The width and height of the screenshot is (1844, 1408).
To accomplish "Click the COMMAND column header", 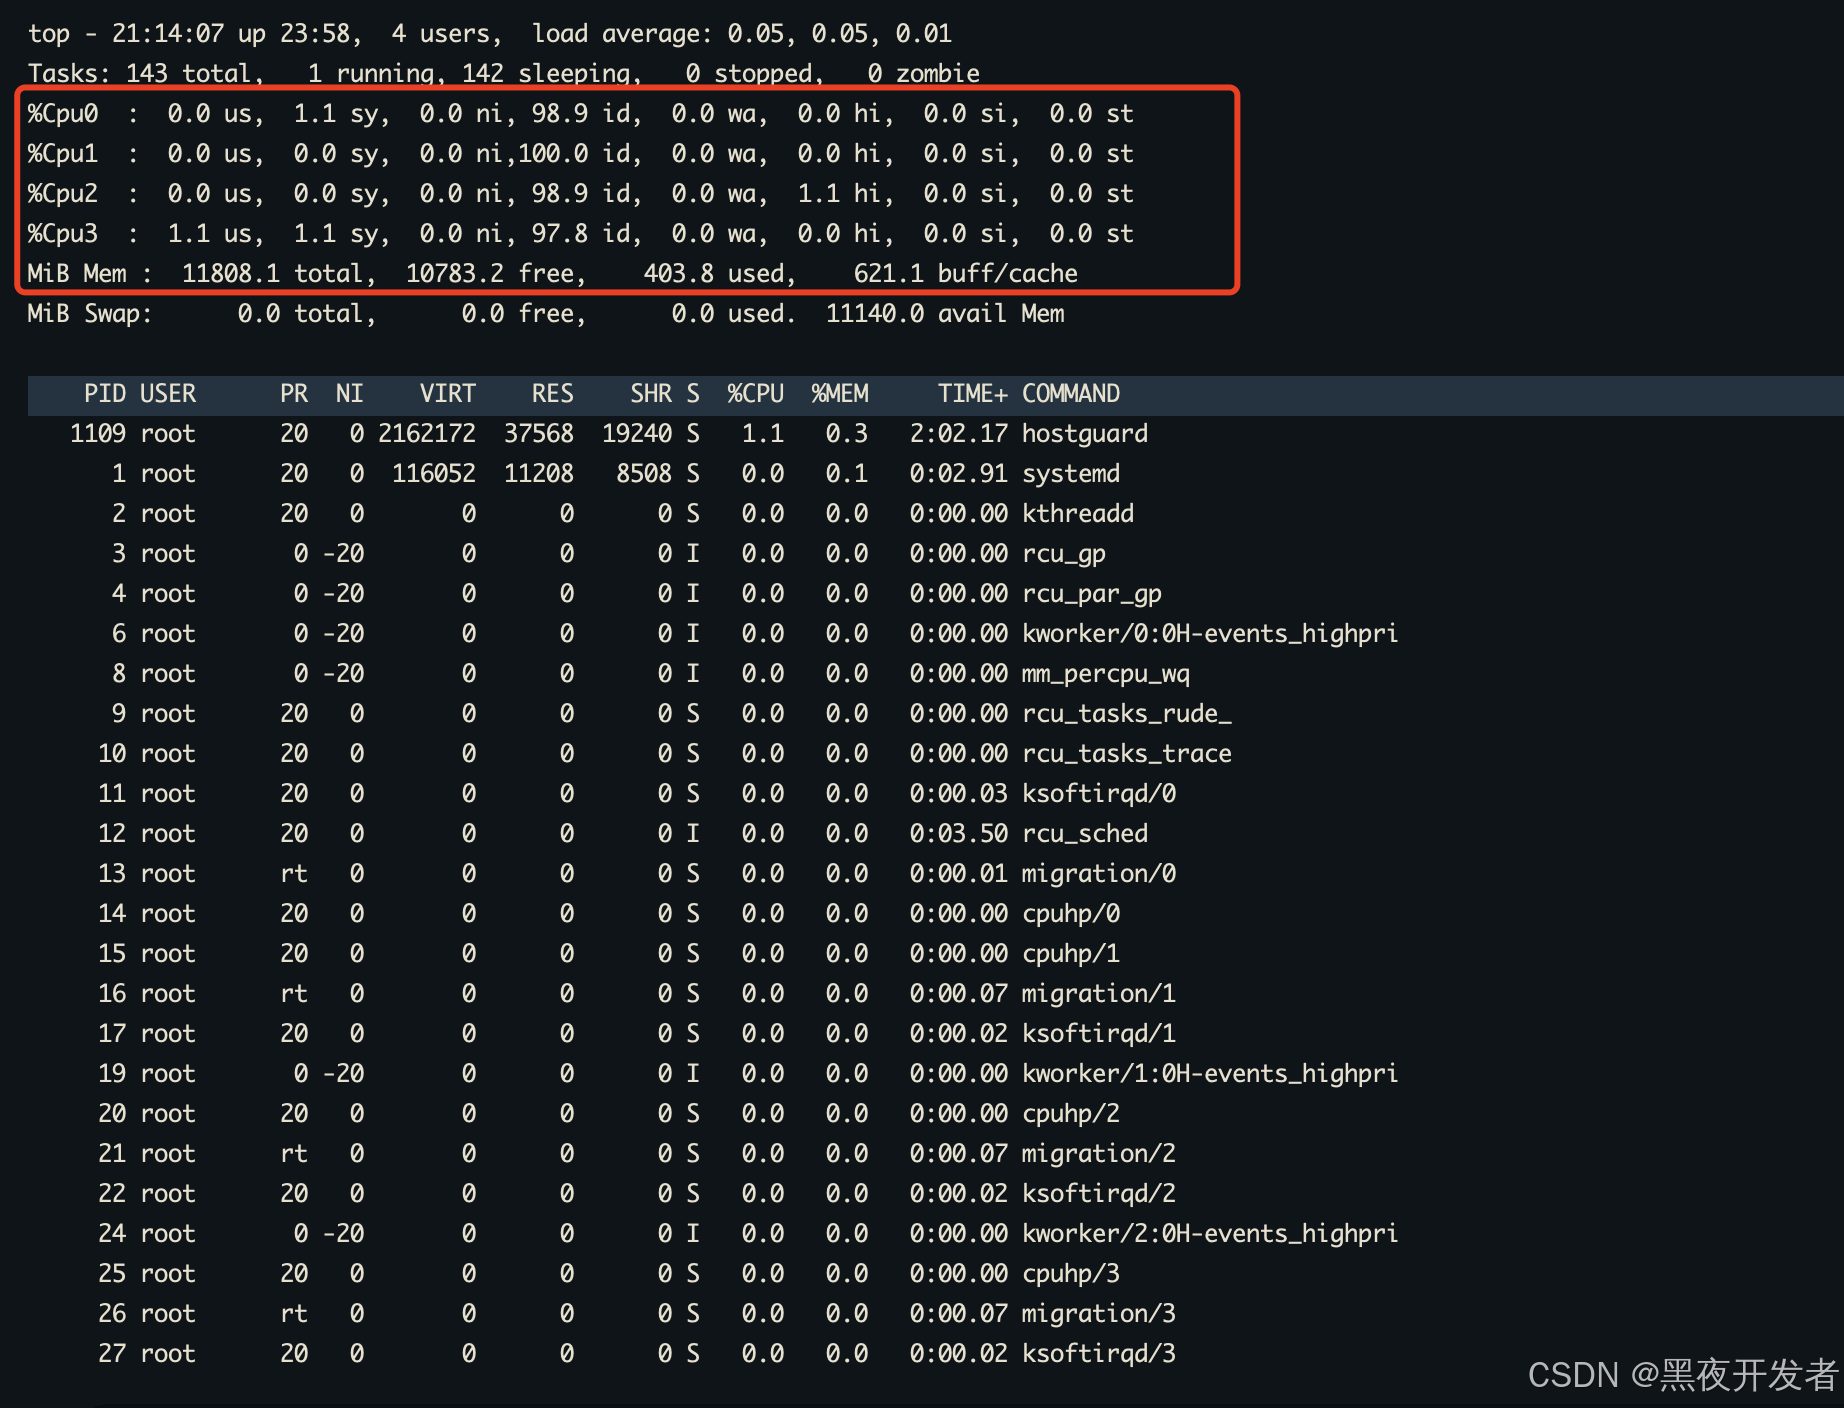I will click(x=1071, y=394).
